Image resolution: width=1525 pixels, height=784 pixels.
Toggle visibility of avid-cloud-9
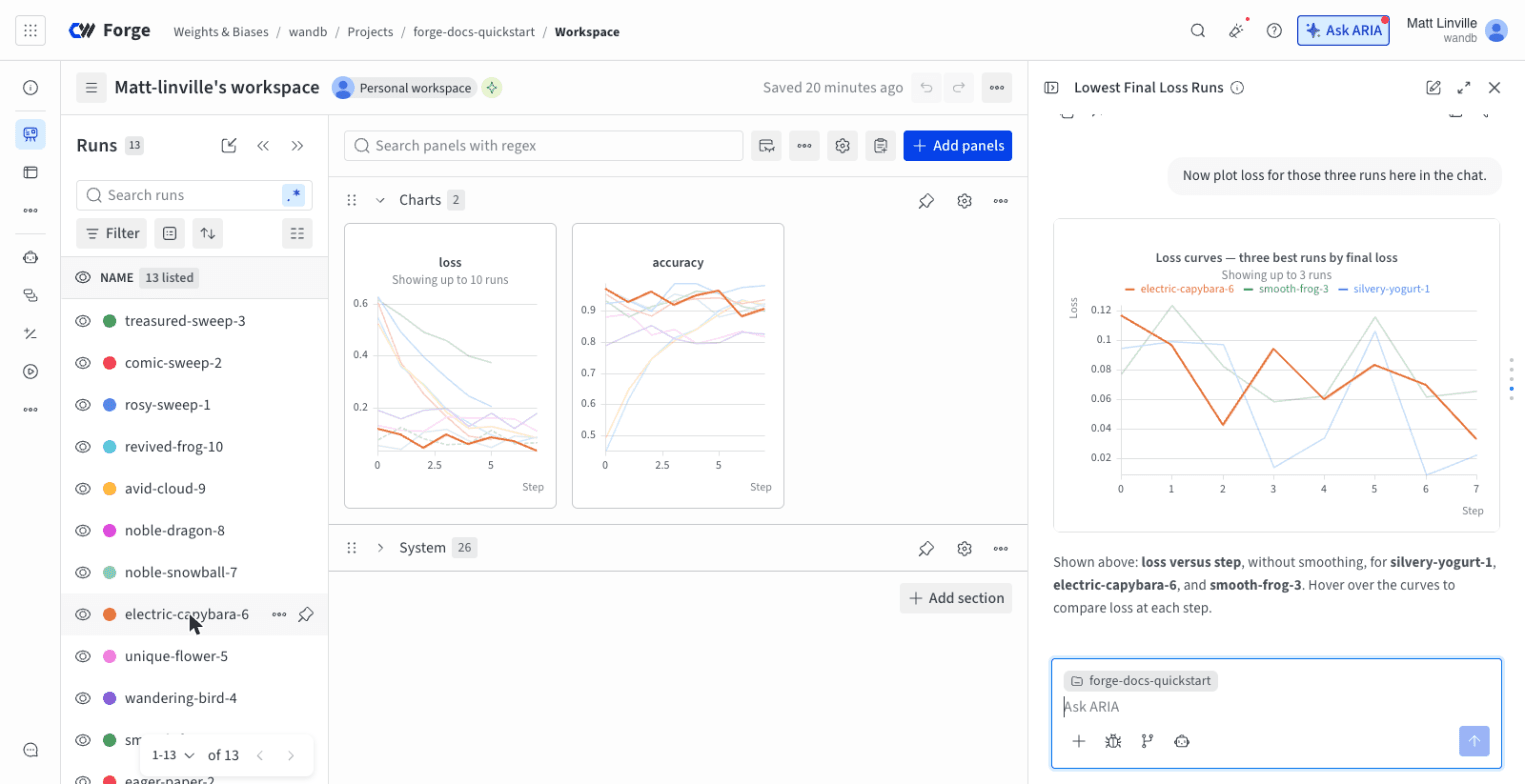click(83, 489)
